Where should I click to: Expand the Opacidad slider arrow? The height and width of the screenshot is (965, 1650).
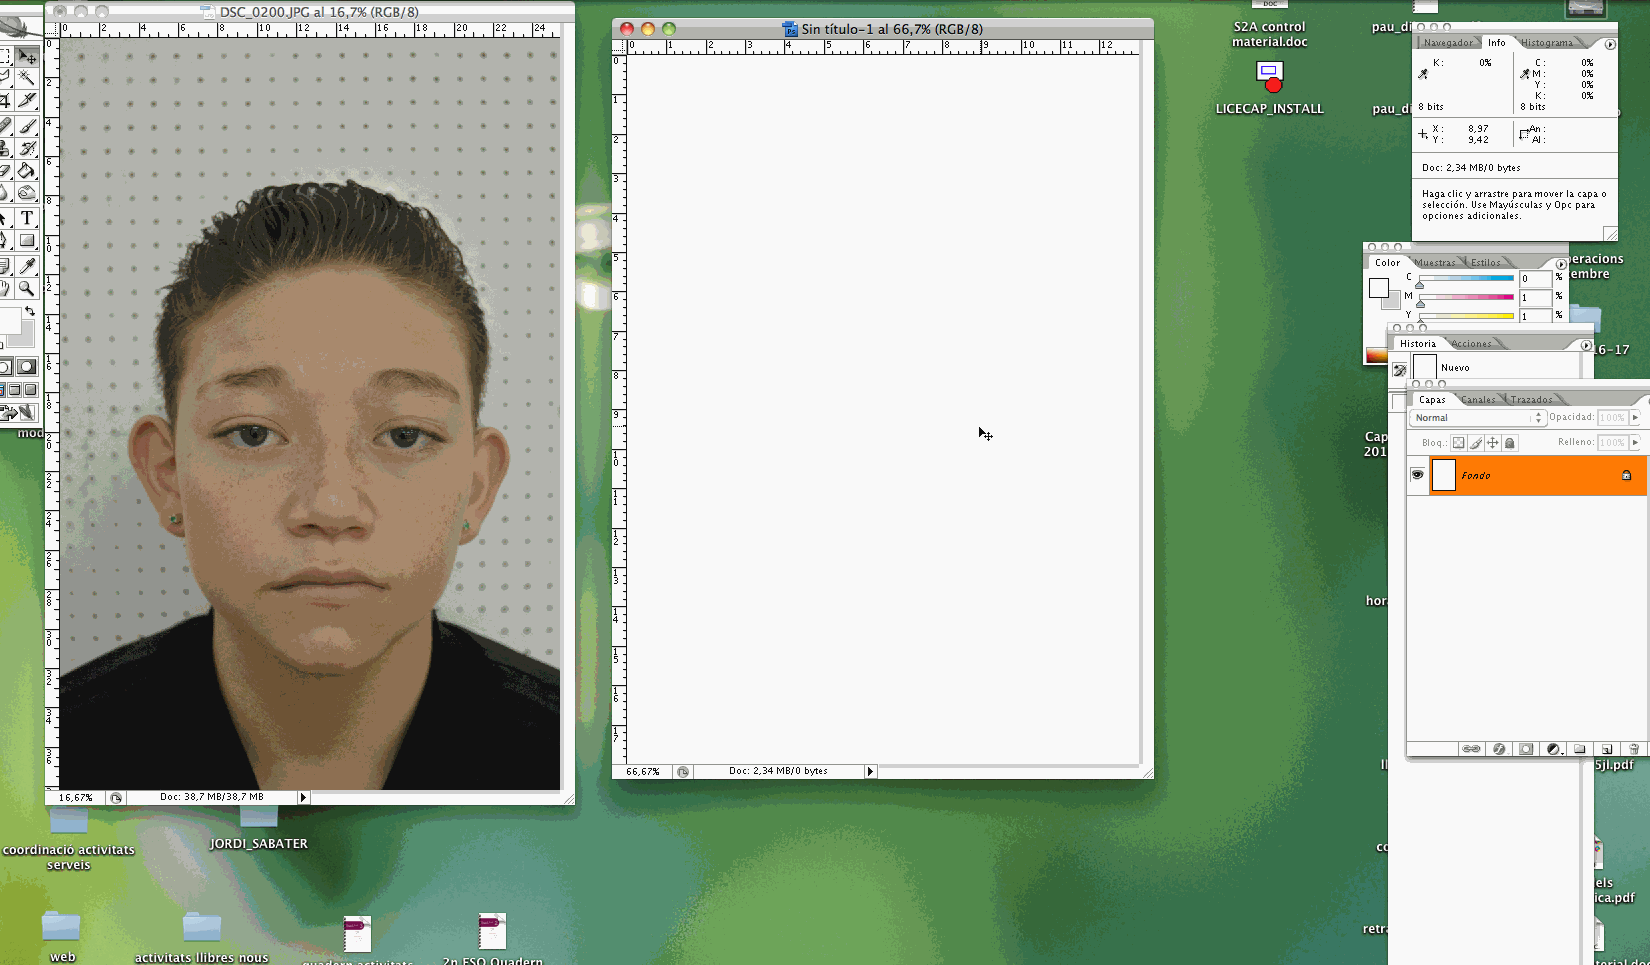(x=1636, y=418)
